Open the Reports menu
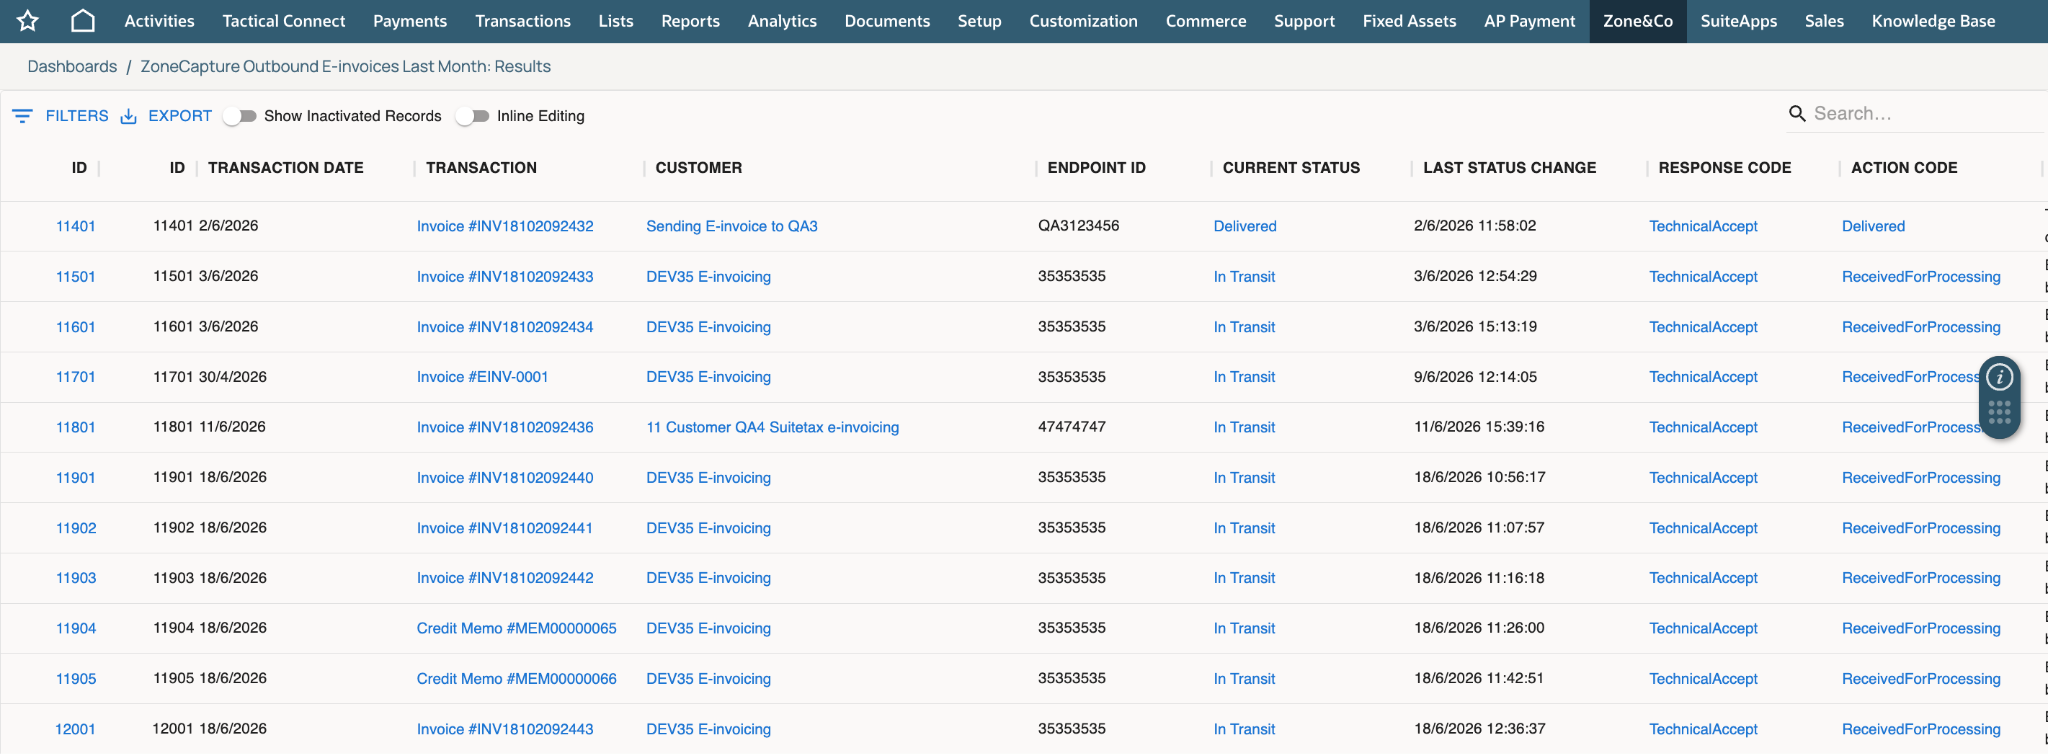 coord(690,21)
